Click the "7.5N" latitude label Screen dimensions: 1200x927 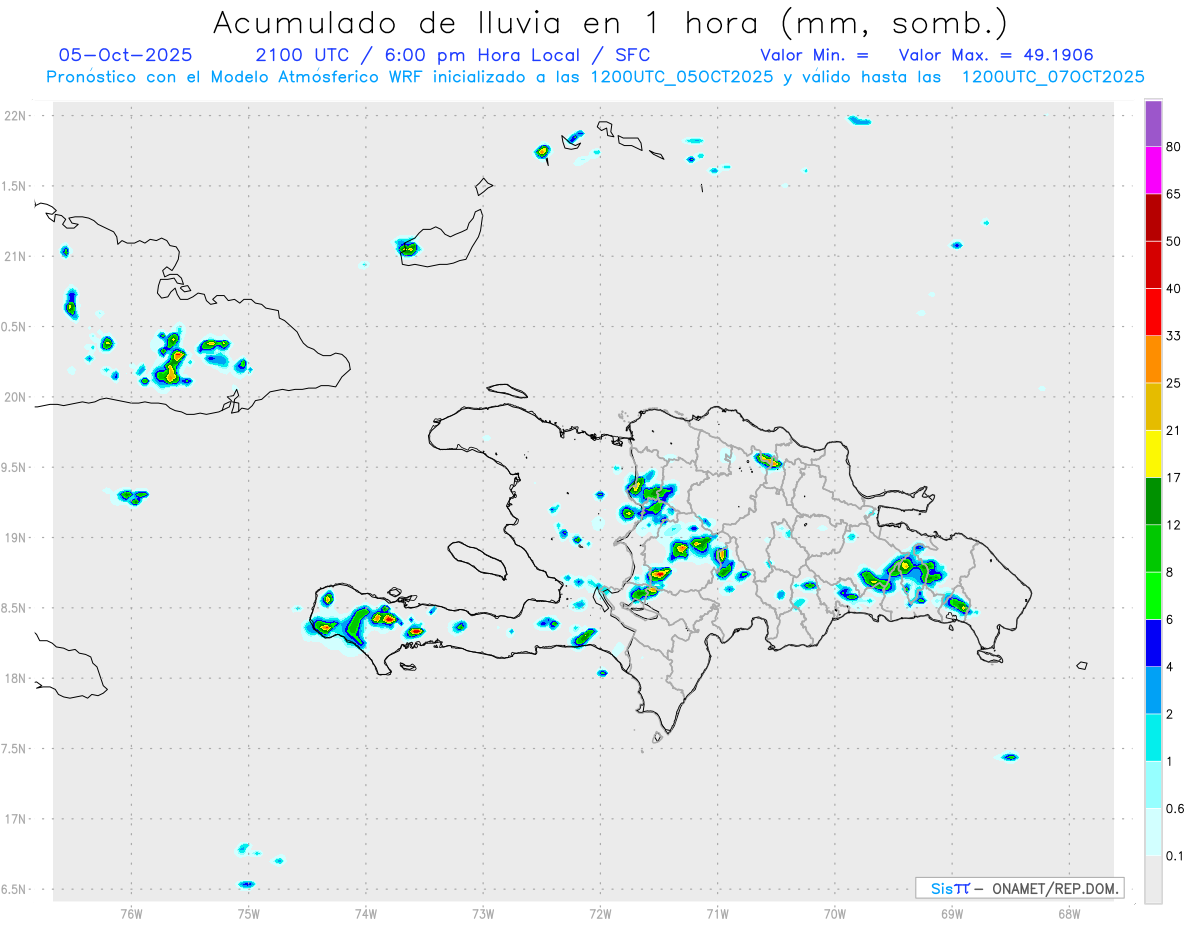click(x=15, y=748)
